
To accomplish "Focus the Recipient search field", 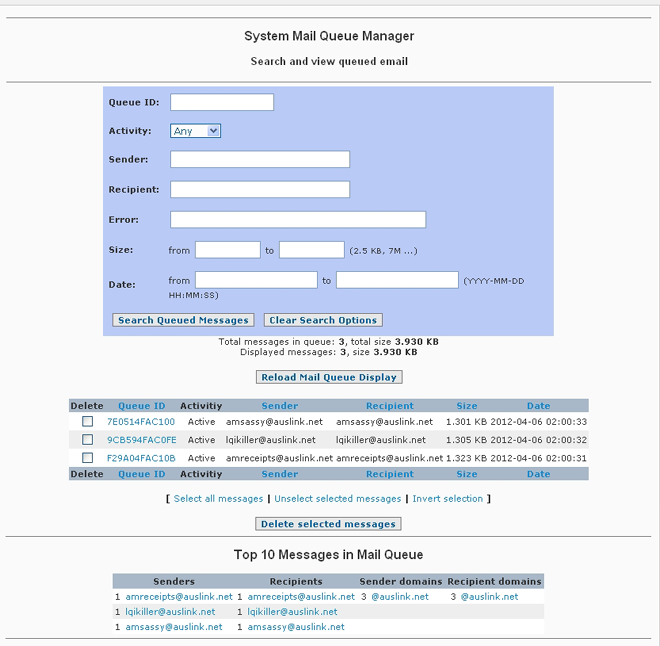I will pos(260,189).
